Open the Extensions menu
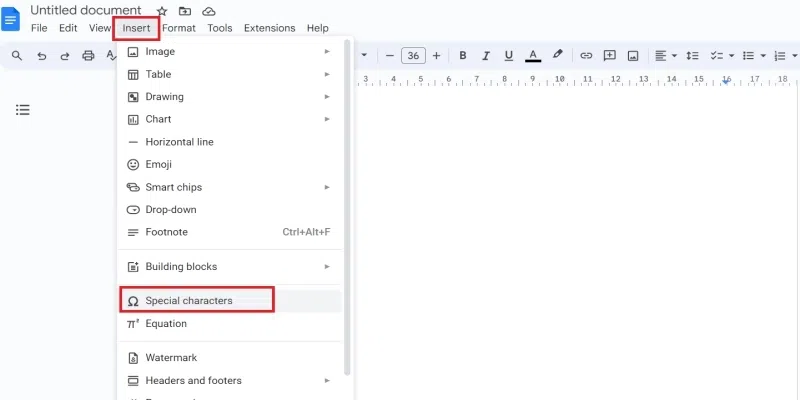 tap(269, 28)
